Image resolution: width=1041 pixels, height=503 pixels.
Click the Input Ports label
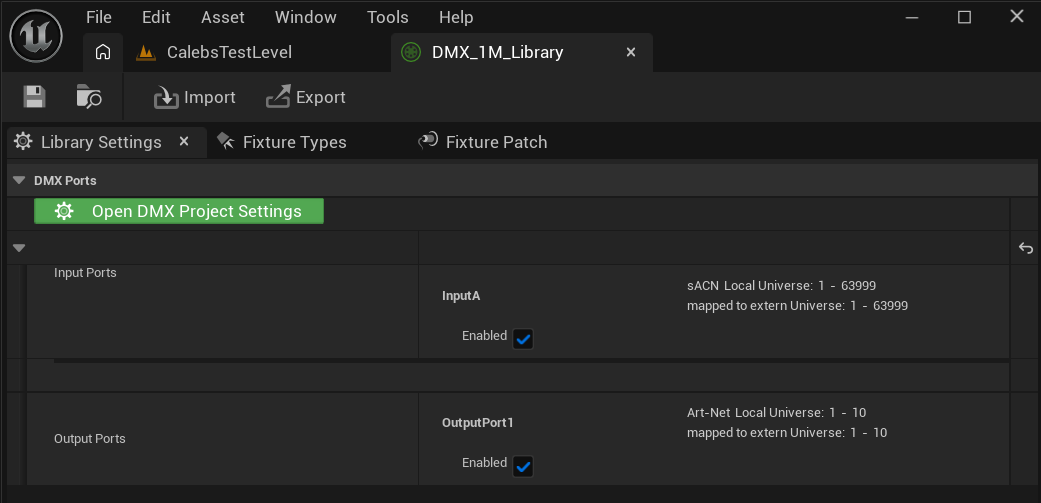point(85,273)
